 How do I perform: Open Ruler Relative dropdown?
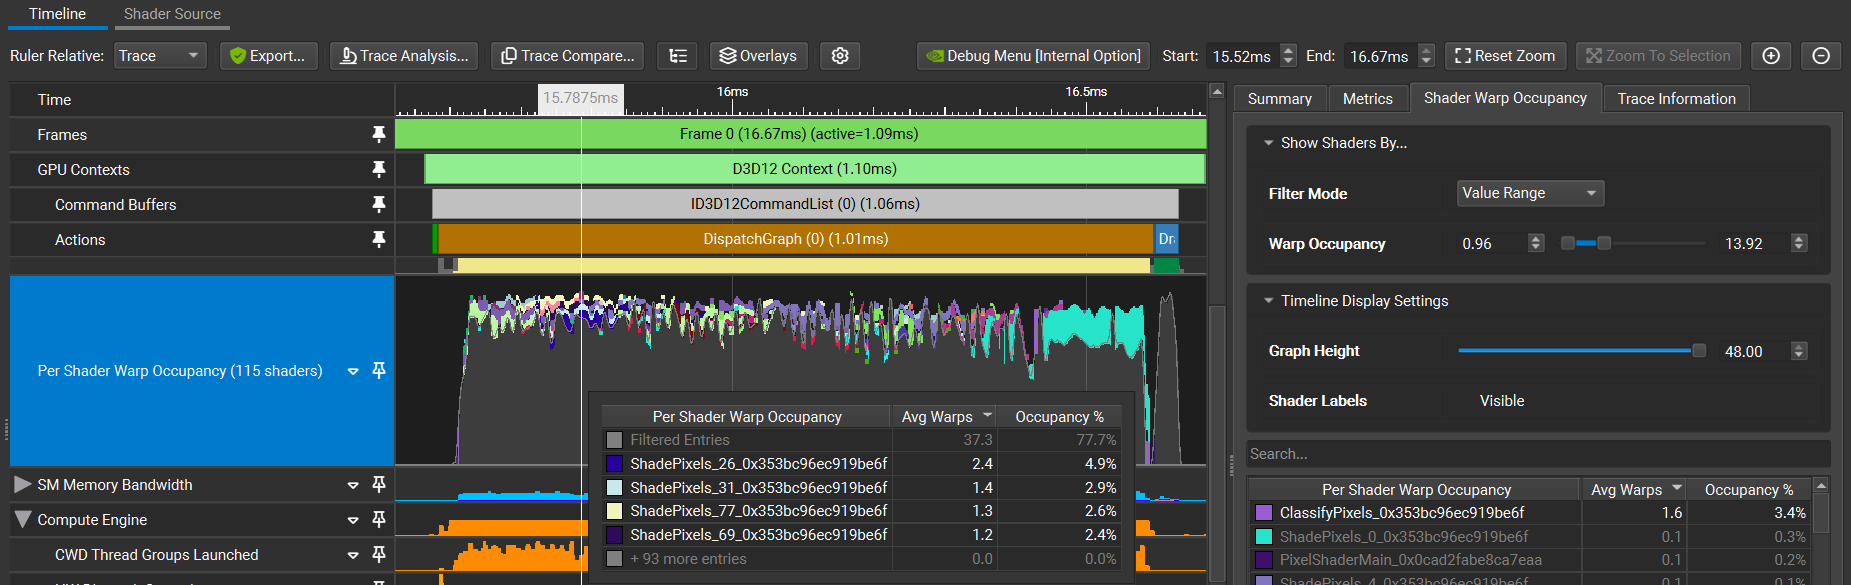point(160,56)
